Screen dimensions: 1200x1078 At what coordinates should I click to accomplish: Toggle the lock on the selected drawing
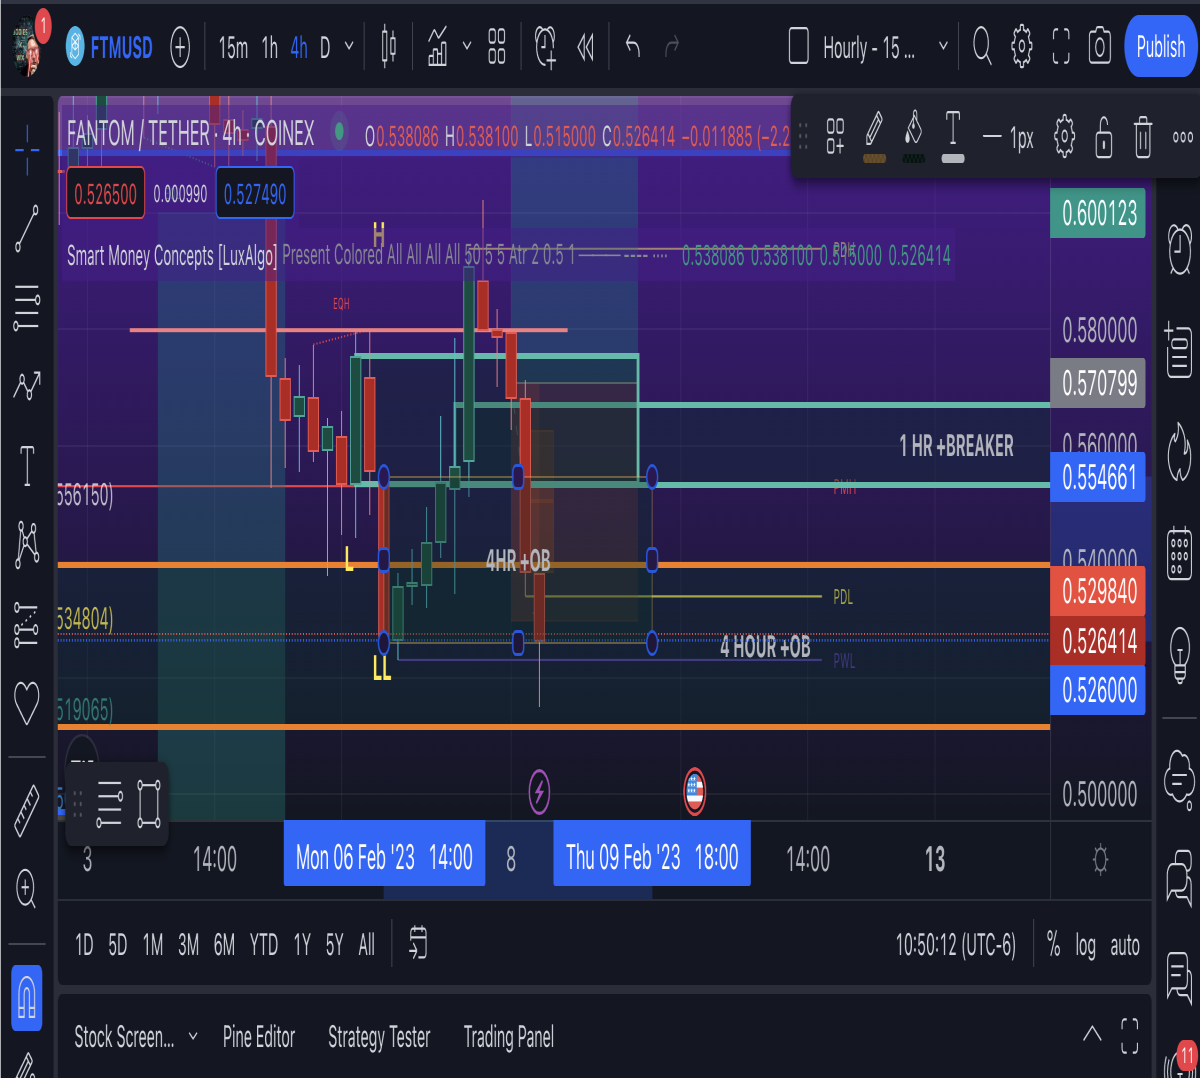click(1103, 136)
